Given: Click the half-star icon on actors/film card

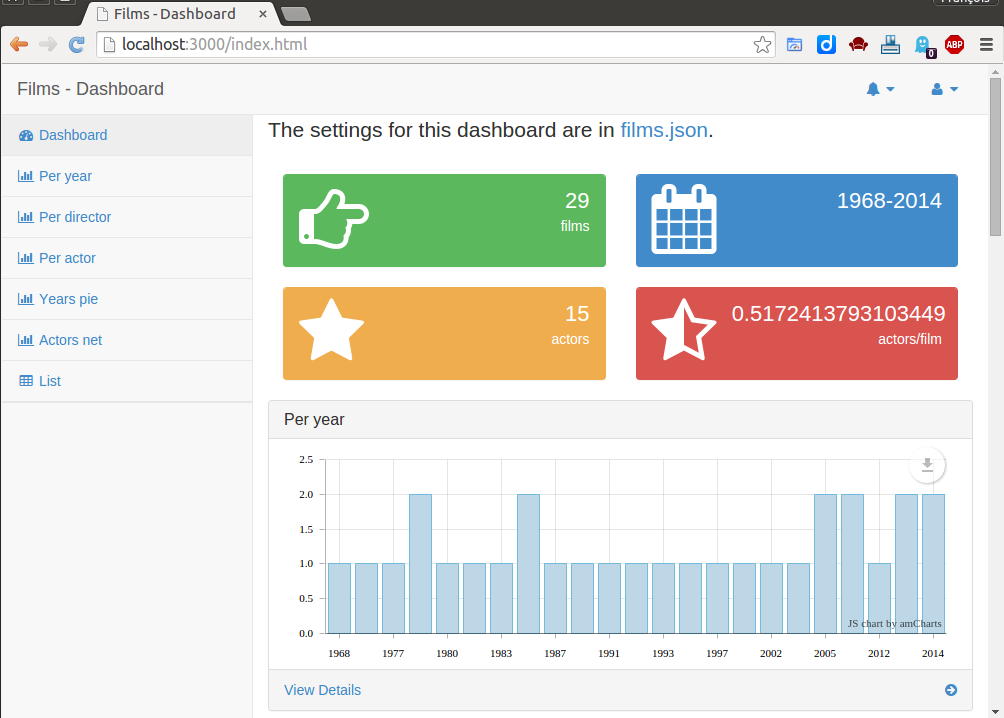Looking at the screenshot, I should (x=684, y=330).
